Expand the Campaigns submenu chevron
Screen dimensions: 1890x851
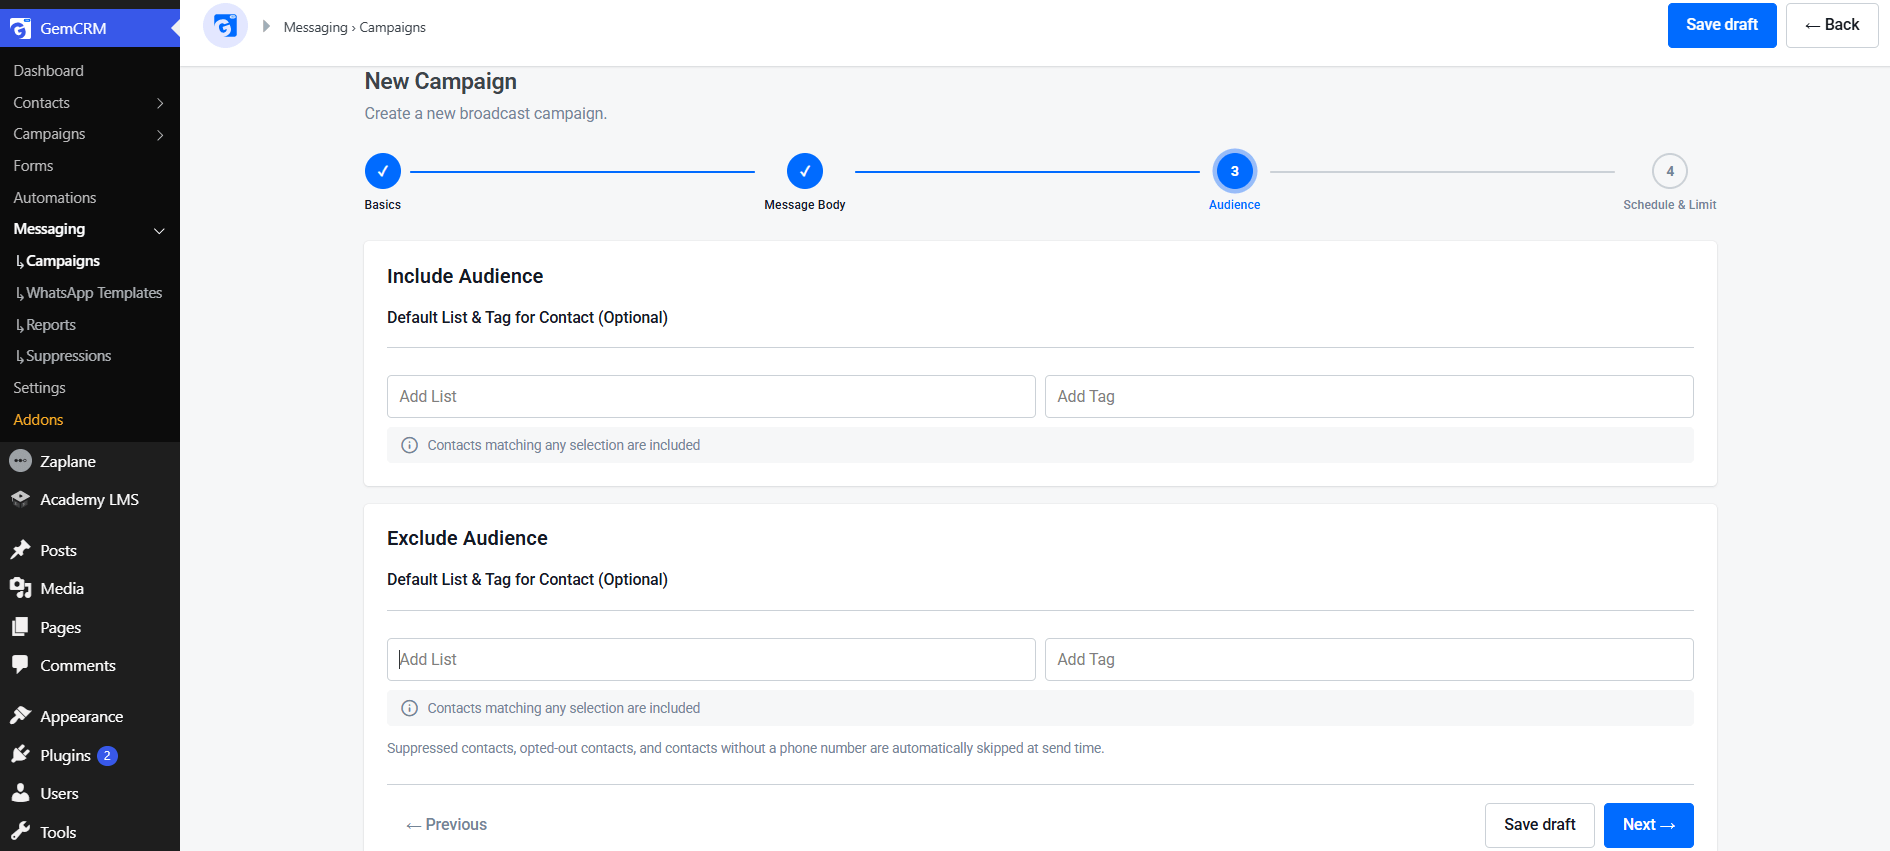coord(160,135)
